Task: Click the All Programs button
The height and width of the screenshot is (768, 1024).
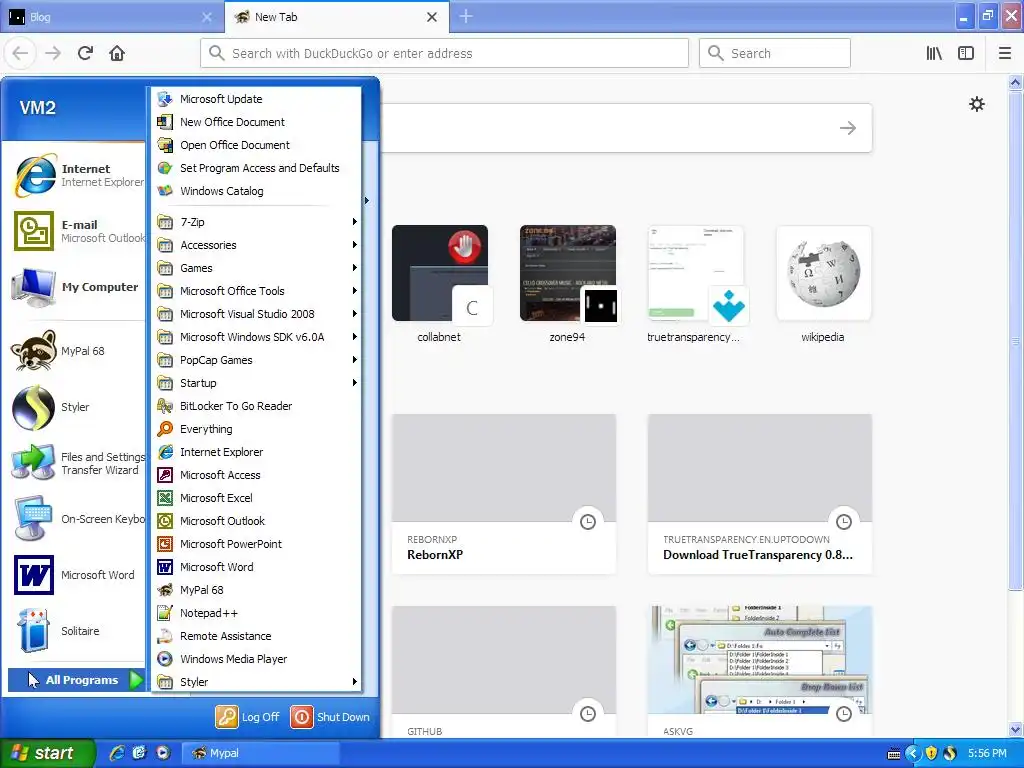Action: tap(76, 680)
